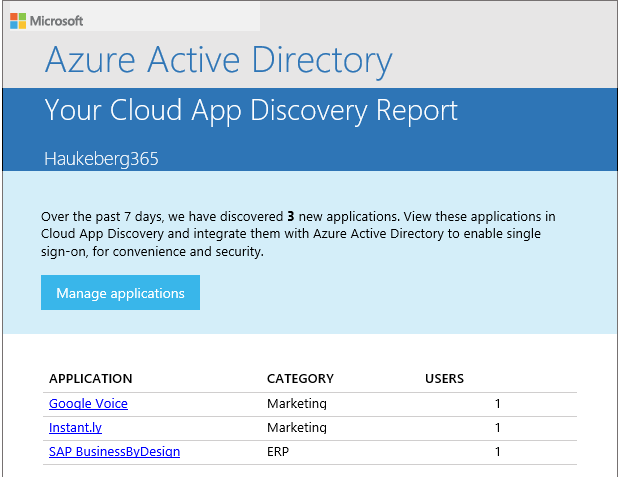The height and width of the screenshot is (477, 619).
Task: Click the APPLICATION column header
Action: click(x=90, y=379)
